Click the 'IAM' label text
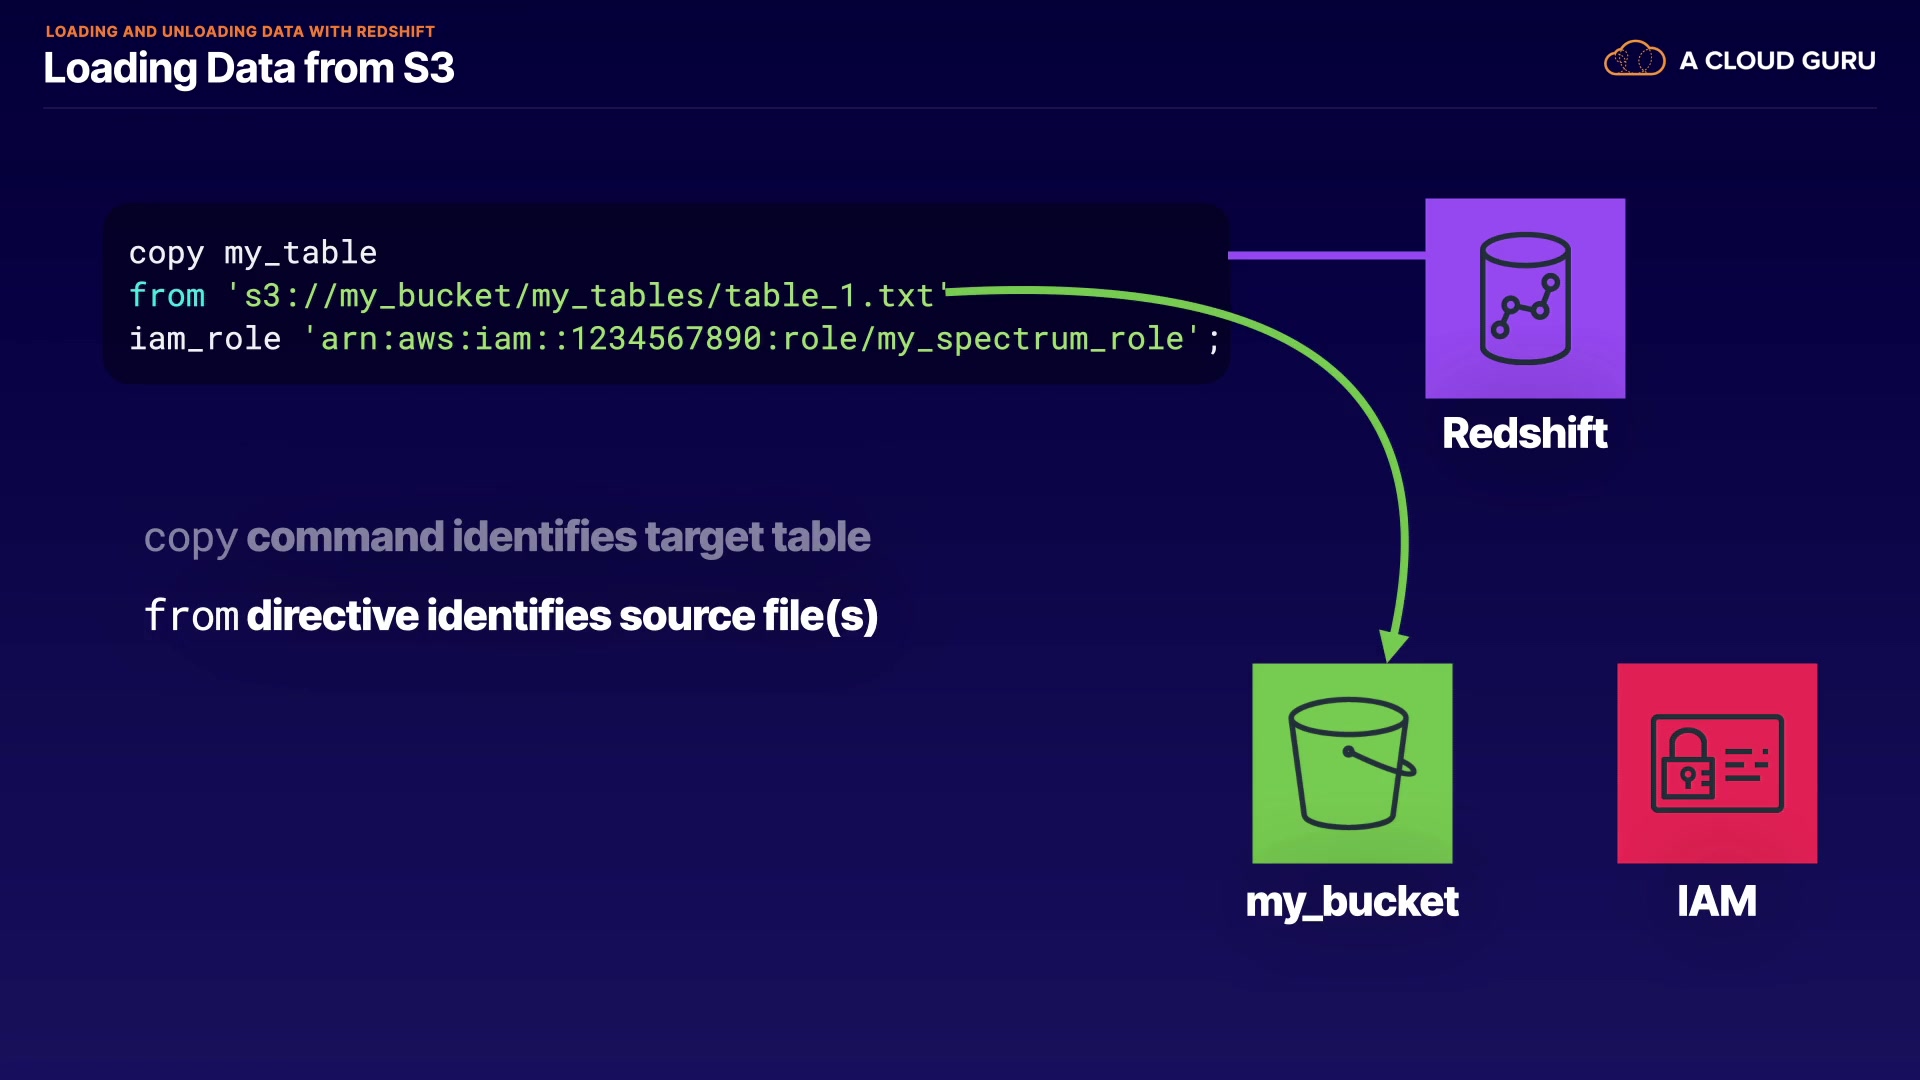This screenshot has width=1920, height=1080. 1716,901
